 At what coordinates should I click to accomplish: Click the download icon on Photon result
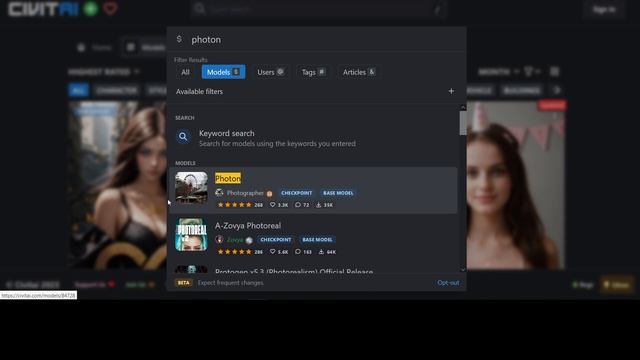[x=318, y=205]
